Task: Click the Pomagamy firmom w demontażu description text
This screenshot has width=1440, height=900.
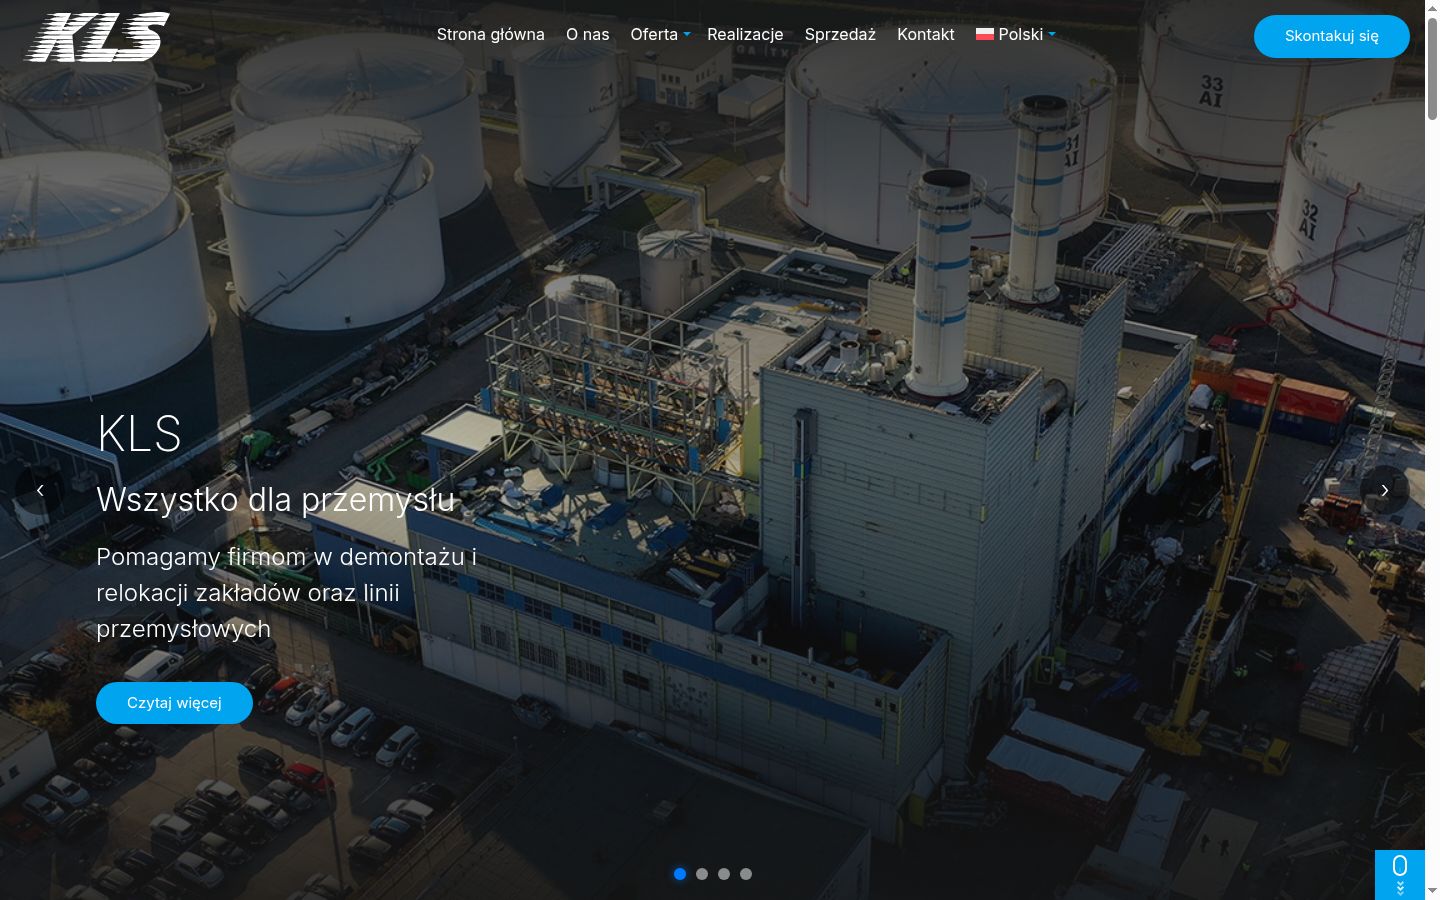Action: [286, 592]
